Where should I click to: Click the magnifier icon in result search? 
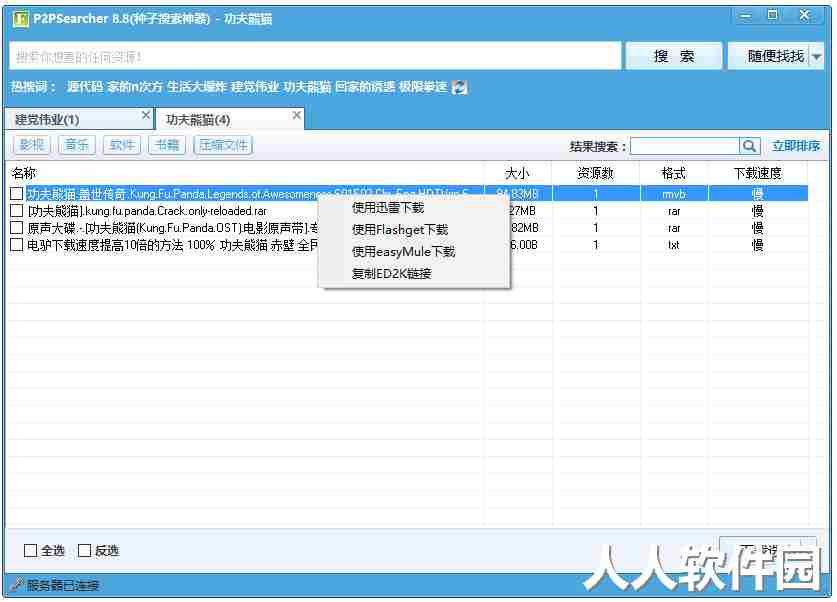tap(749, 146)
